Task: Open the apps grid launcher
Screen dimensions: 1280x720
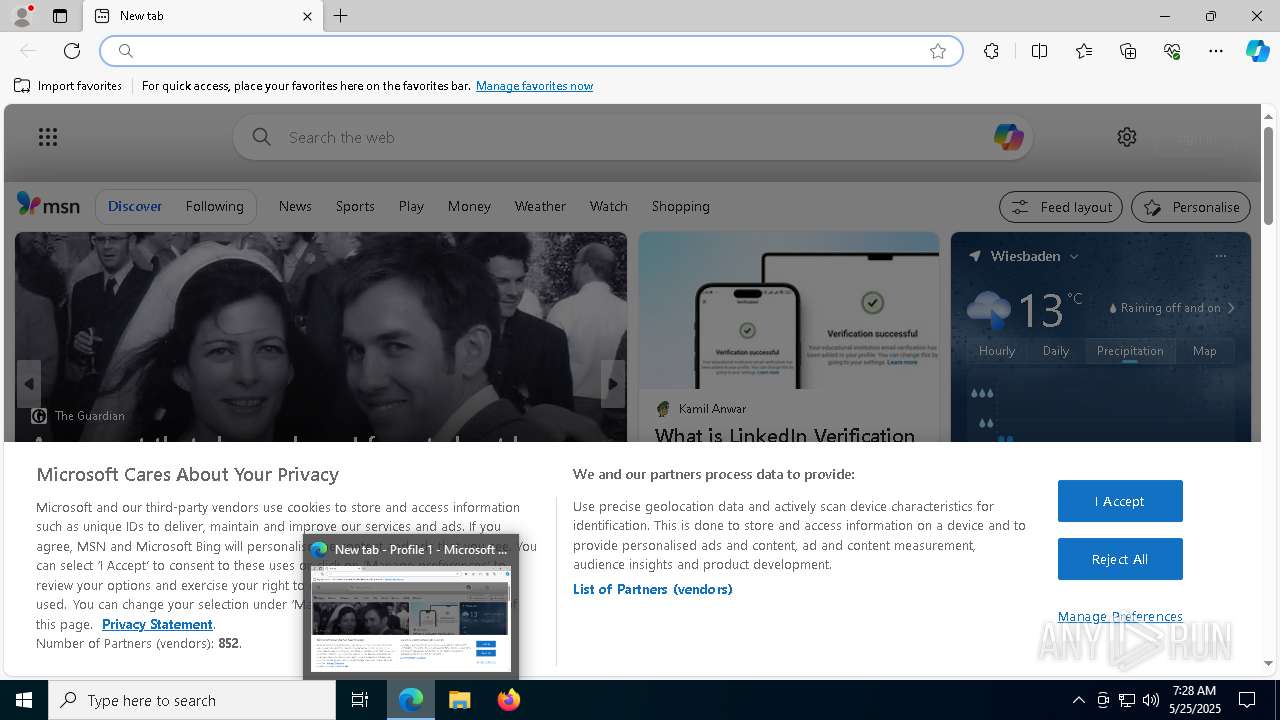Action: (48, 137)
